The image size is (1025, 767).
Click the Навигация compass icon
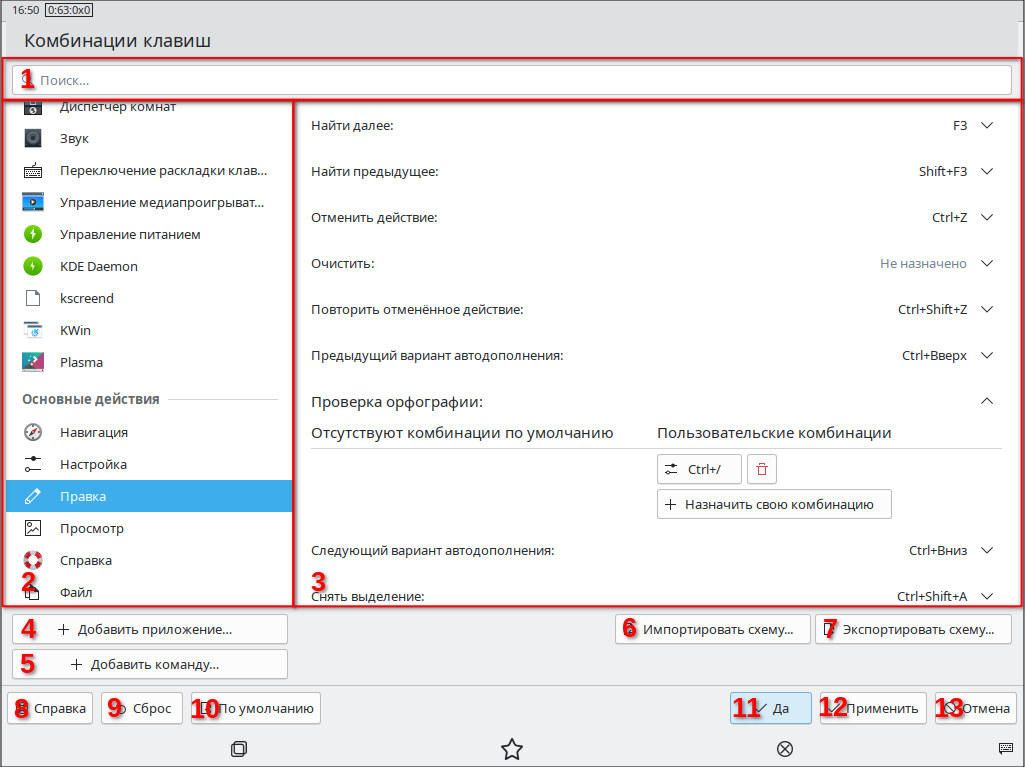33,432
